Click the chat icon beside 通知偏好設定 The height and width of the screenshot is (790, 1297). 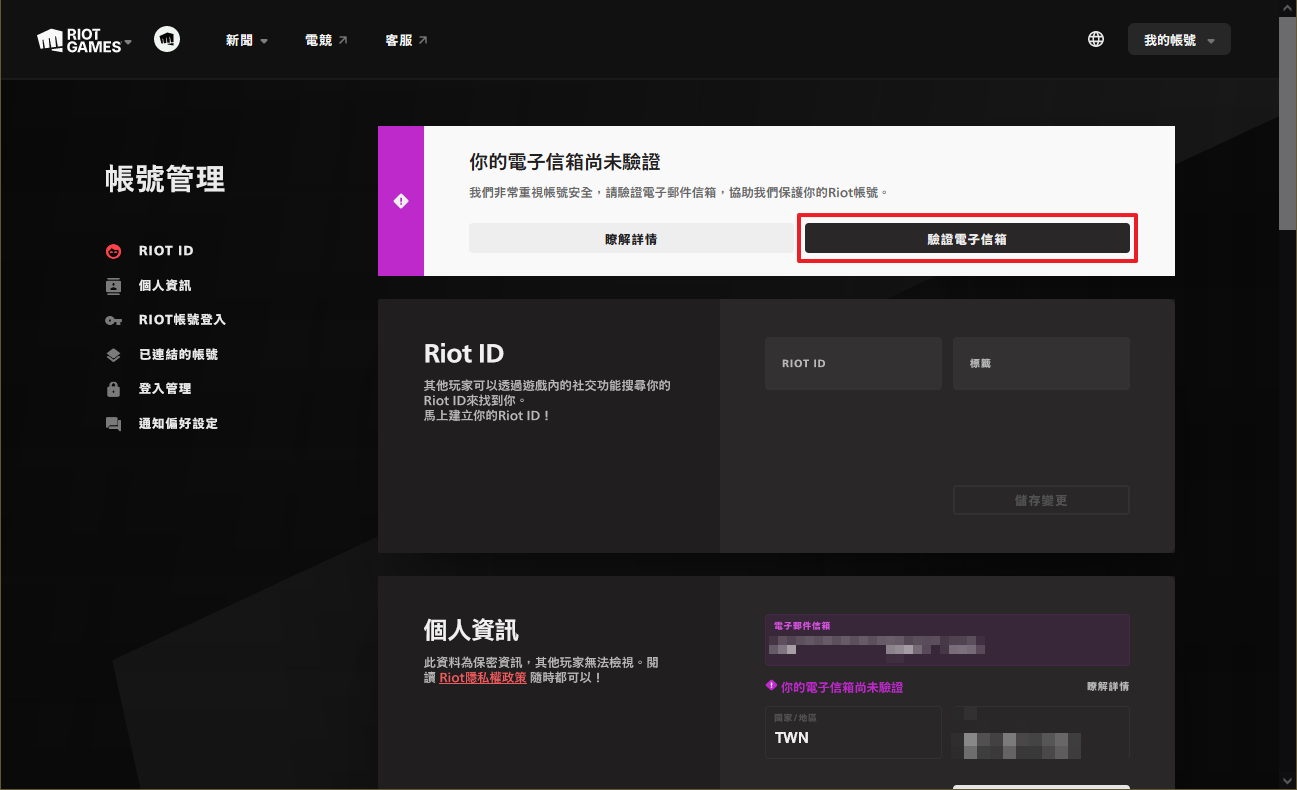pos(114,424)
